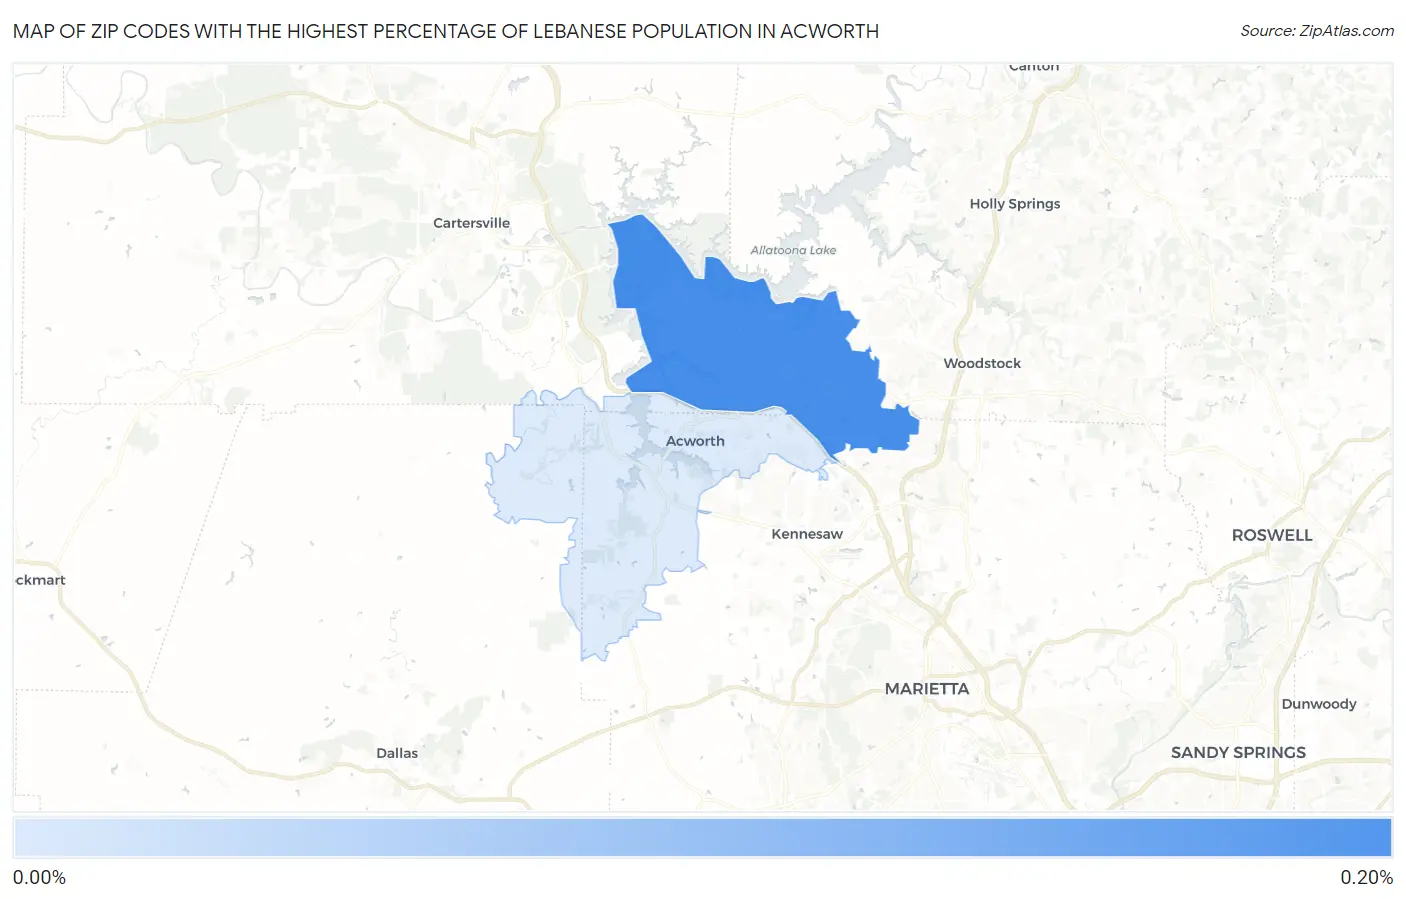This screenshot has height=899, width=1406.
Task: Click the Dunwoody city label
Action: [x=1319, y=704]
